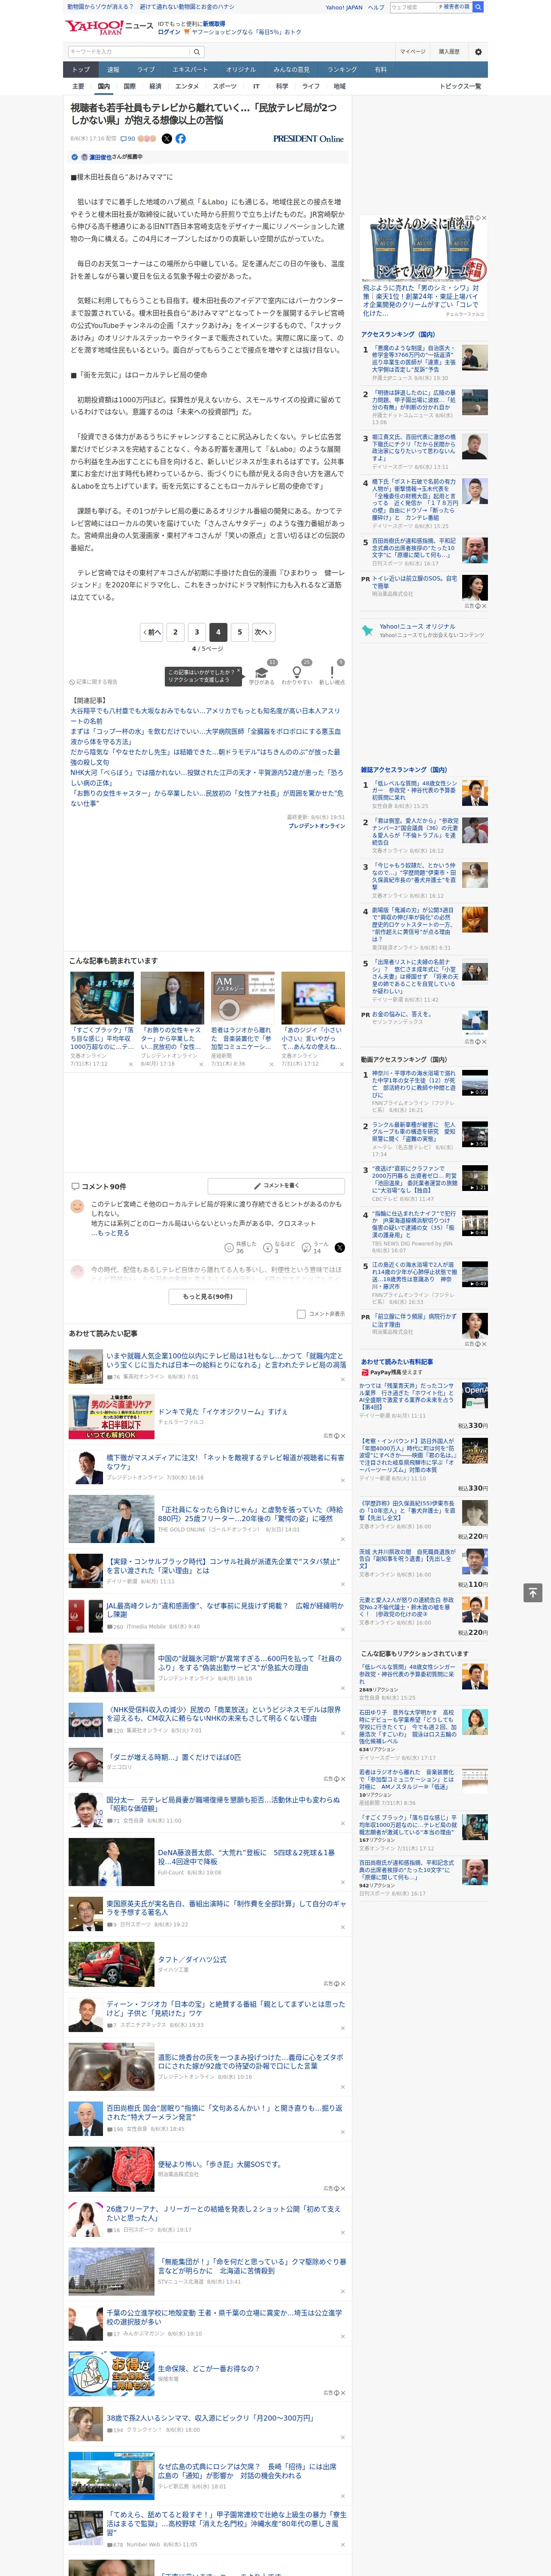Open page 5 of the article
Viewport: 551px width, 2576px height.
239,632
